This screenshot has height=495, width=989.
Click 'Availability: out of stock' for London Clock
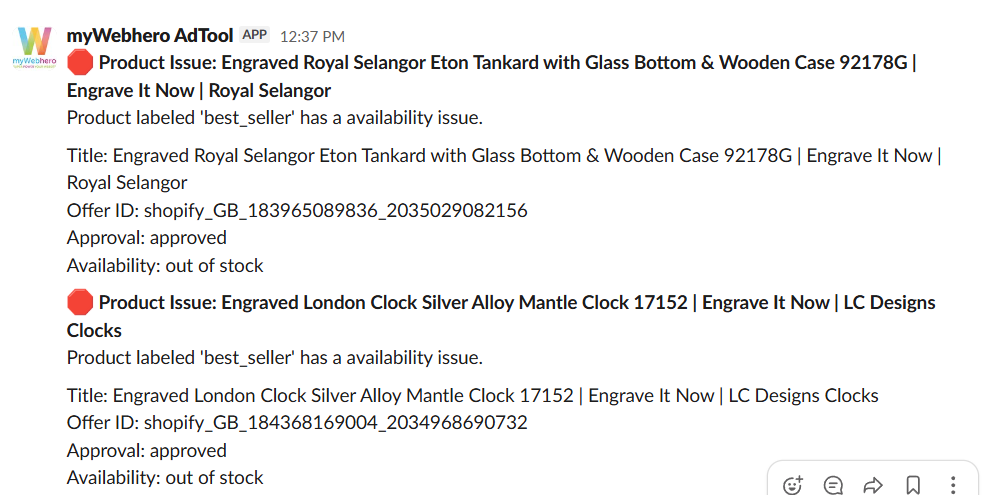165,478
